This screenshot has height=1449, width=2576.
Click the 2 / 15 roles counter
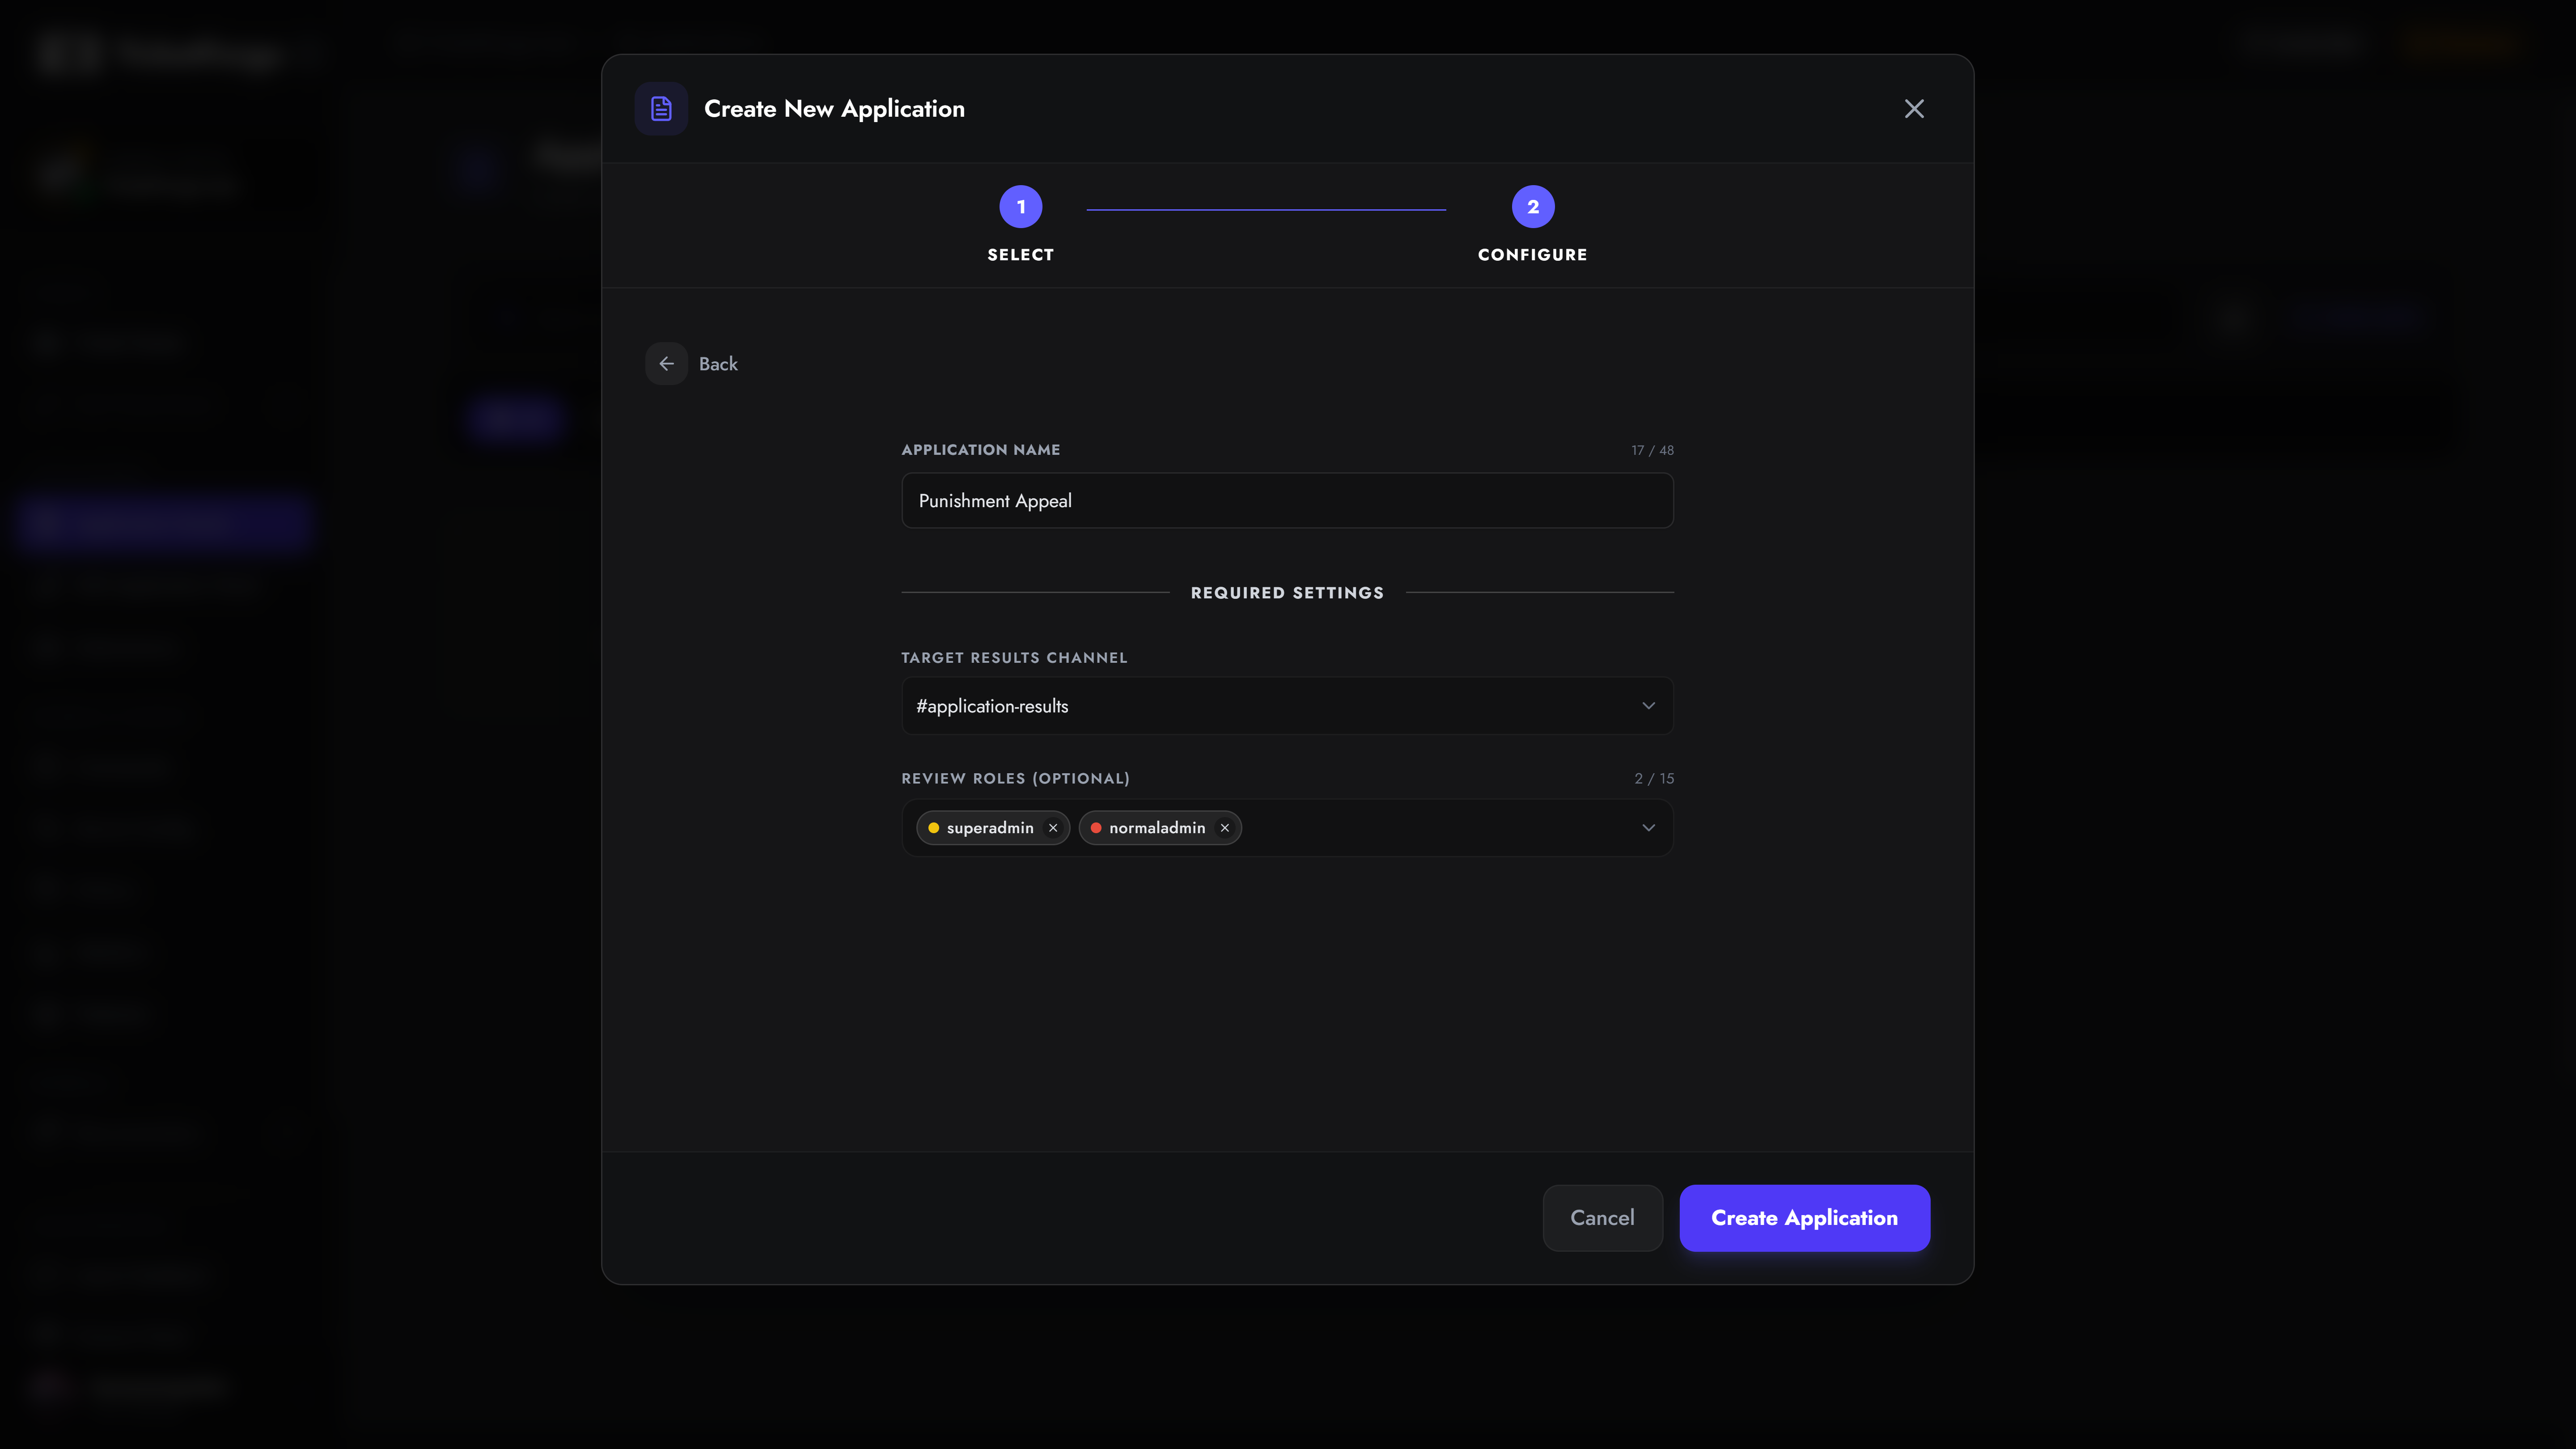point(1654,779)
